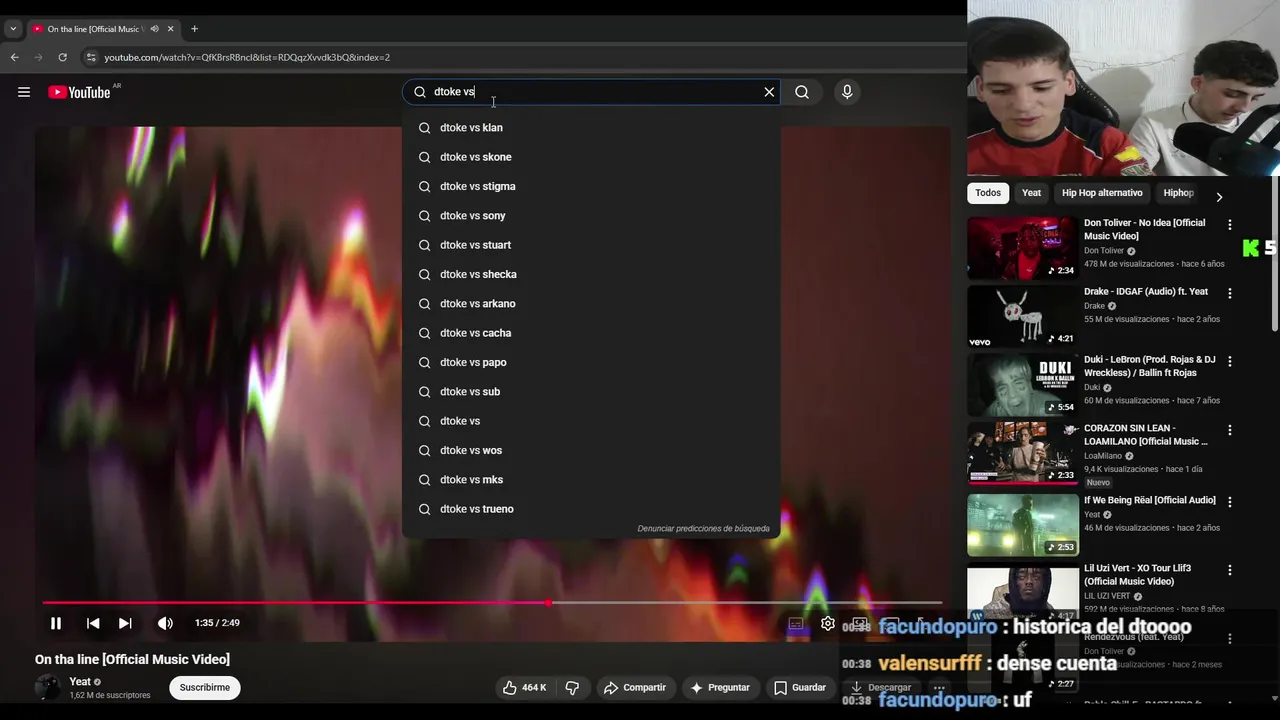Choose suggestion dtoke vs sub

click(x=591, y=392)
